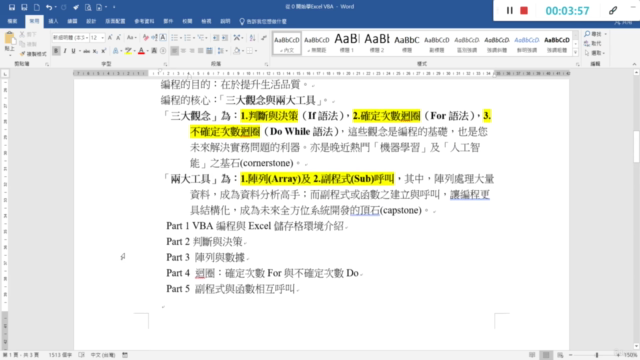Screen dimensions: 640x360
Task: Apply character border icon
Action: [163, 38]
